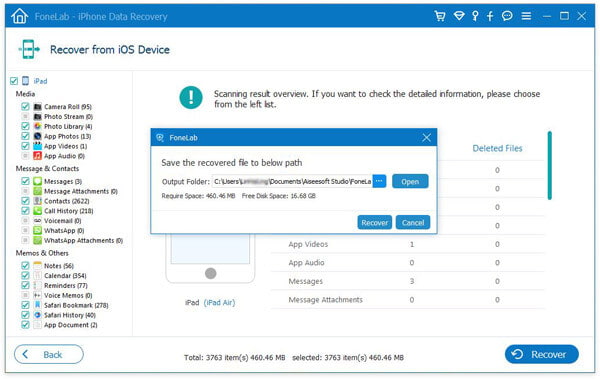600x379 pixels.
Task: Go to the home screen icon
Action: [x=20, y=16]
